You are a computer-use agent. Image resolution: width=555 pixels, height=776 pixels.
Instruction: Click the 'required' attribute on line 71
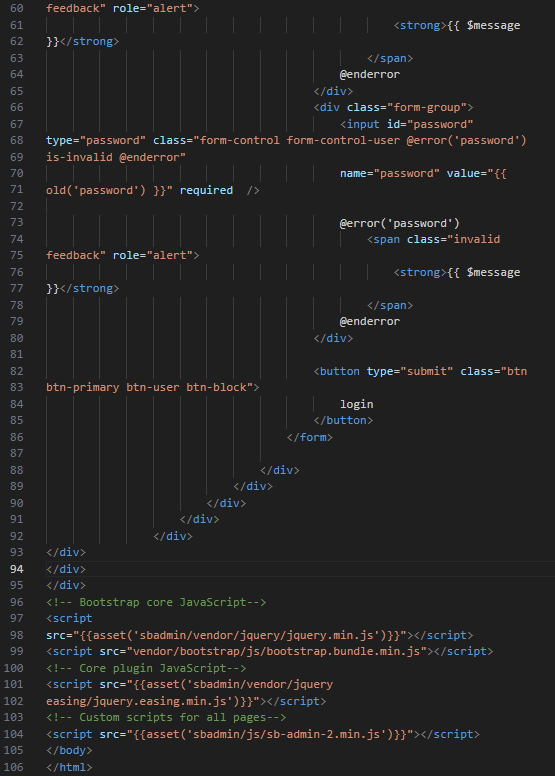click(x=206, y=190)
